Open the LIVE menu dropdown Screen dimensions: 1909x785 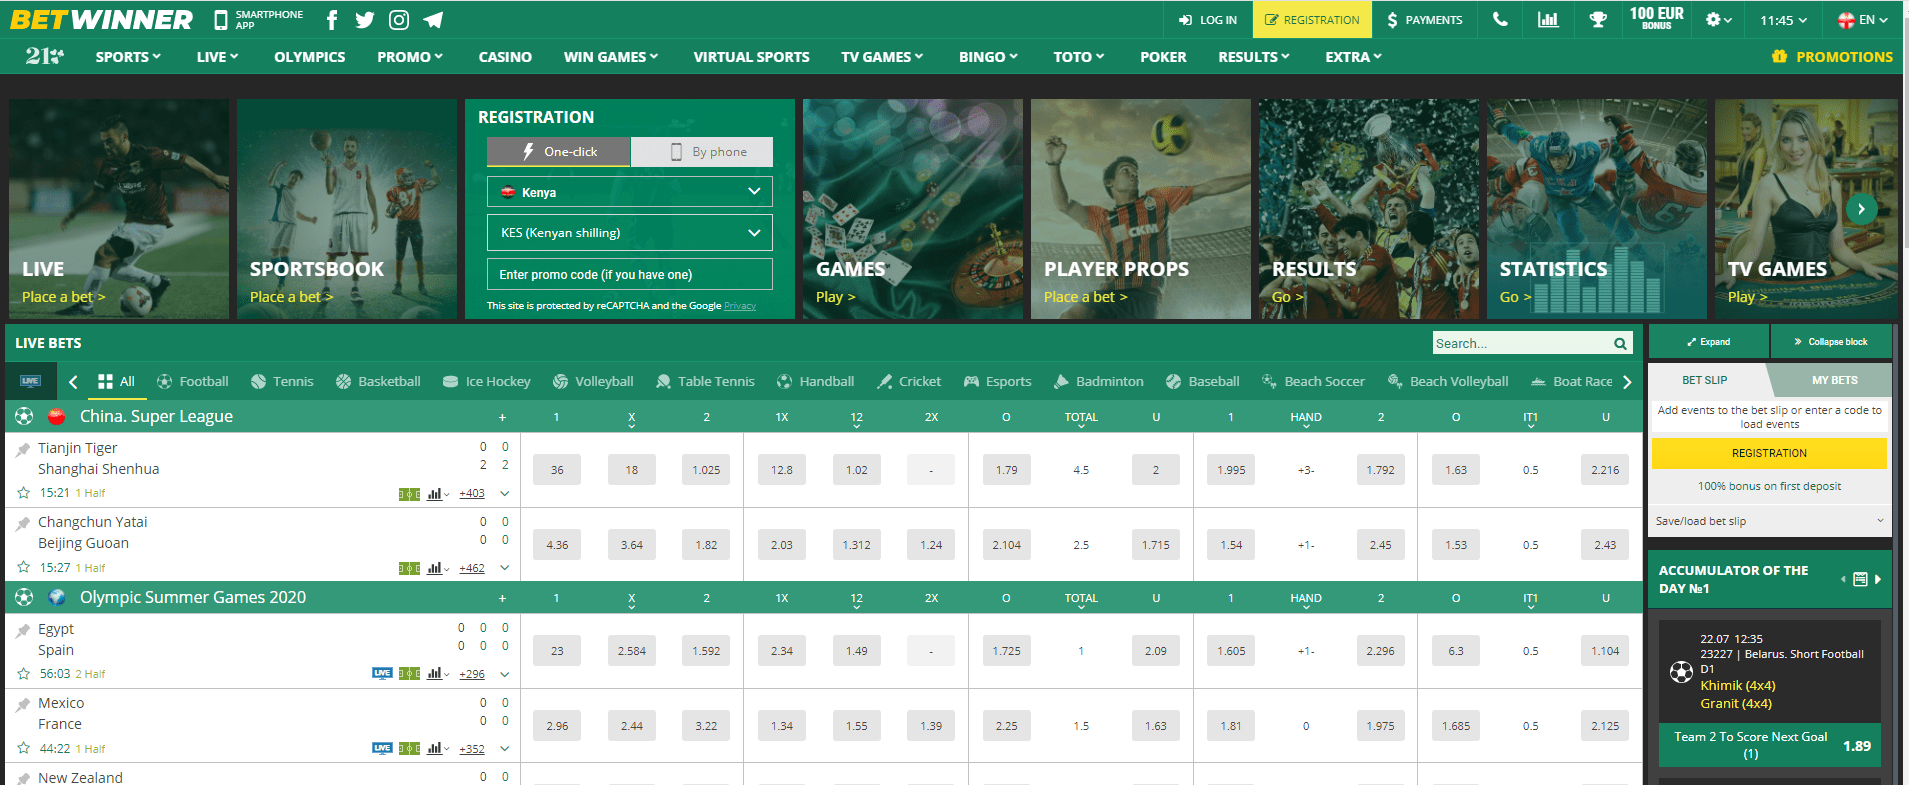(x=218, y=57)
